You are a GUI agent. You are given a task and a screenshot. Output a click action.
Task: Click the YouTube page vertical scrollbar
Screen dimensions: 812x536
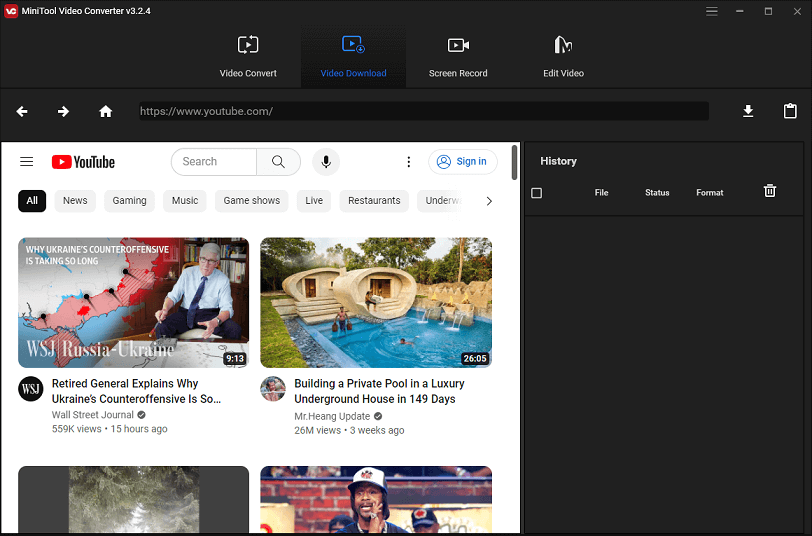point(514,163)
